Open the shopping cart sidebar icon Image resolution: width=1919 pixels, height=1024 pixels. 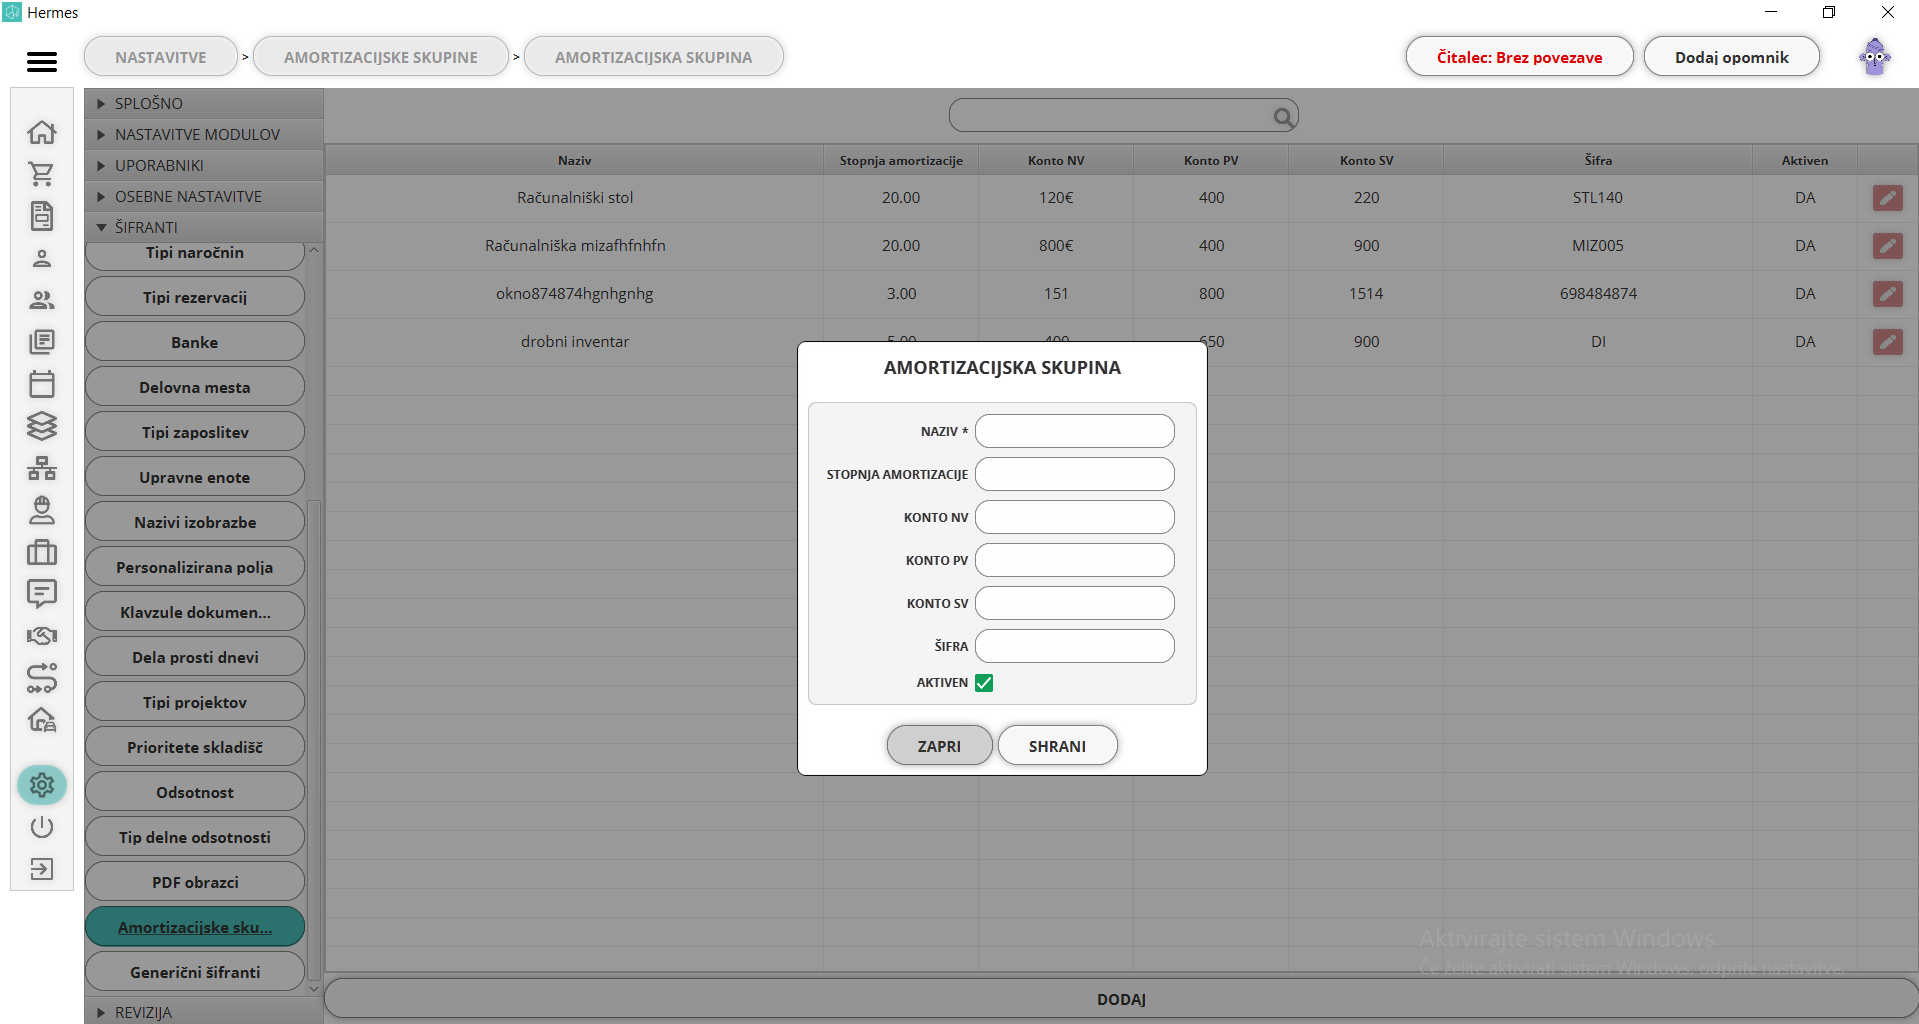tap(42, 174)
